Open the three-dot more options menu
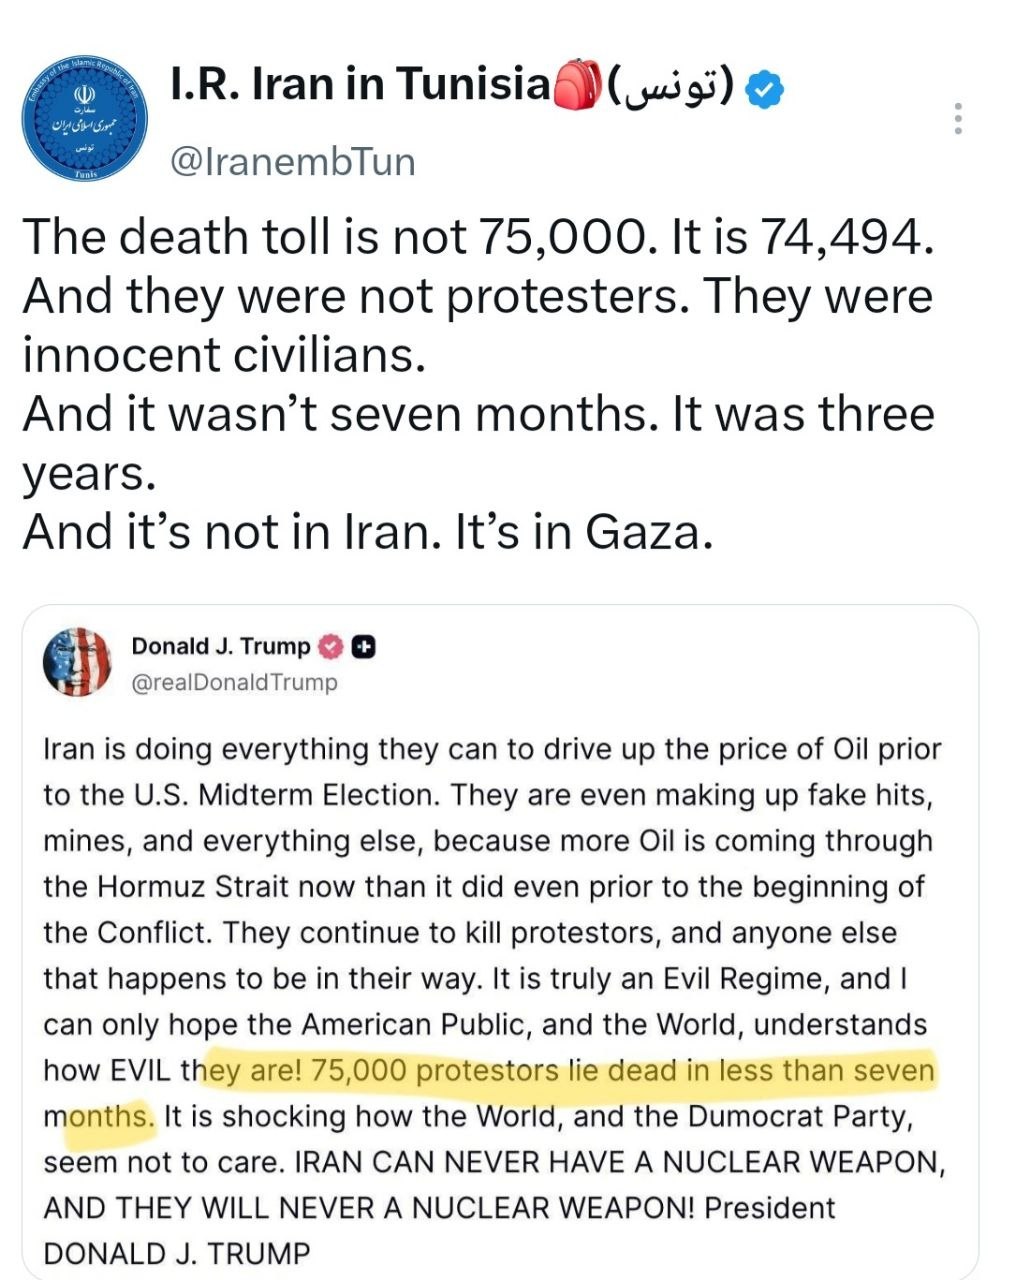This screenshot has width=1011, height=1280. 958,118
